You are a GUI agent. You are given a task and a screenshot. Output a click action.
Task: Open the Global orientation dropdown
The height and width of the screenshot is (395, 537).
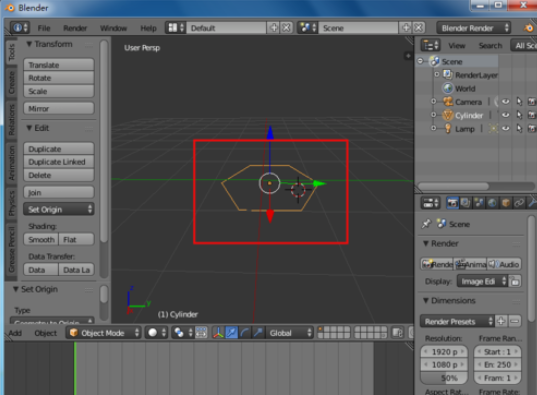[289, 332]
